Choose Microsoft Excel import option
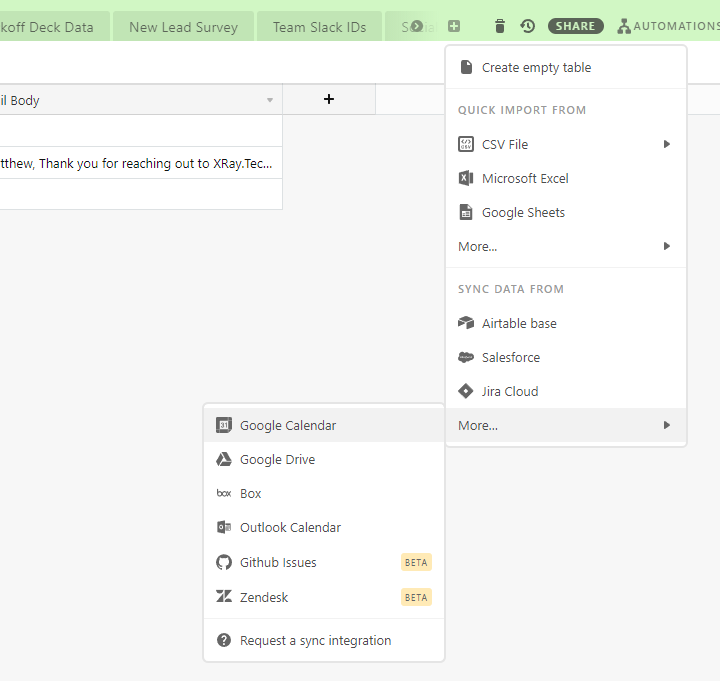The width and height of the screenshot is (720, 681). (x=566, y=178)
